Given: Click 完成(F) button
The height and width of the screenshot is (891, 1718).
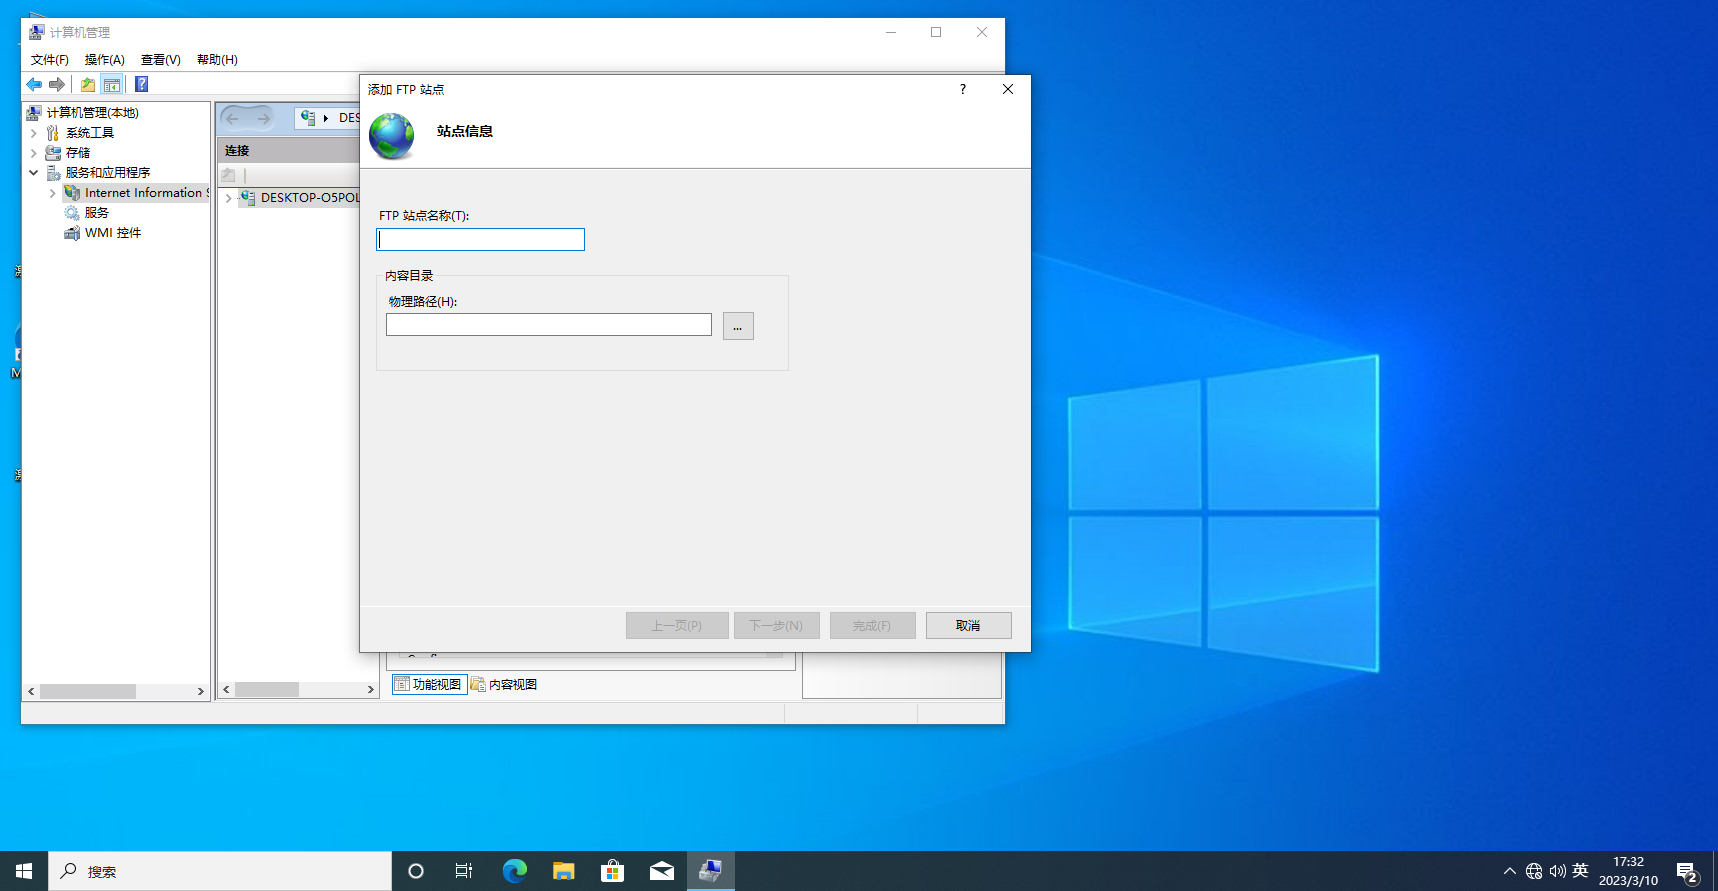Looking at the screenshot, I should point(872,625).
